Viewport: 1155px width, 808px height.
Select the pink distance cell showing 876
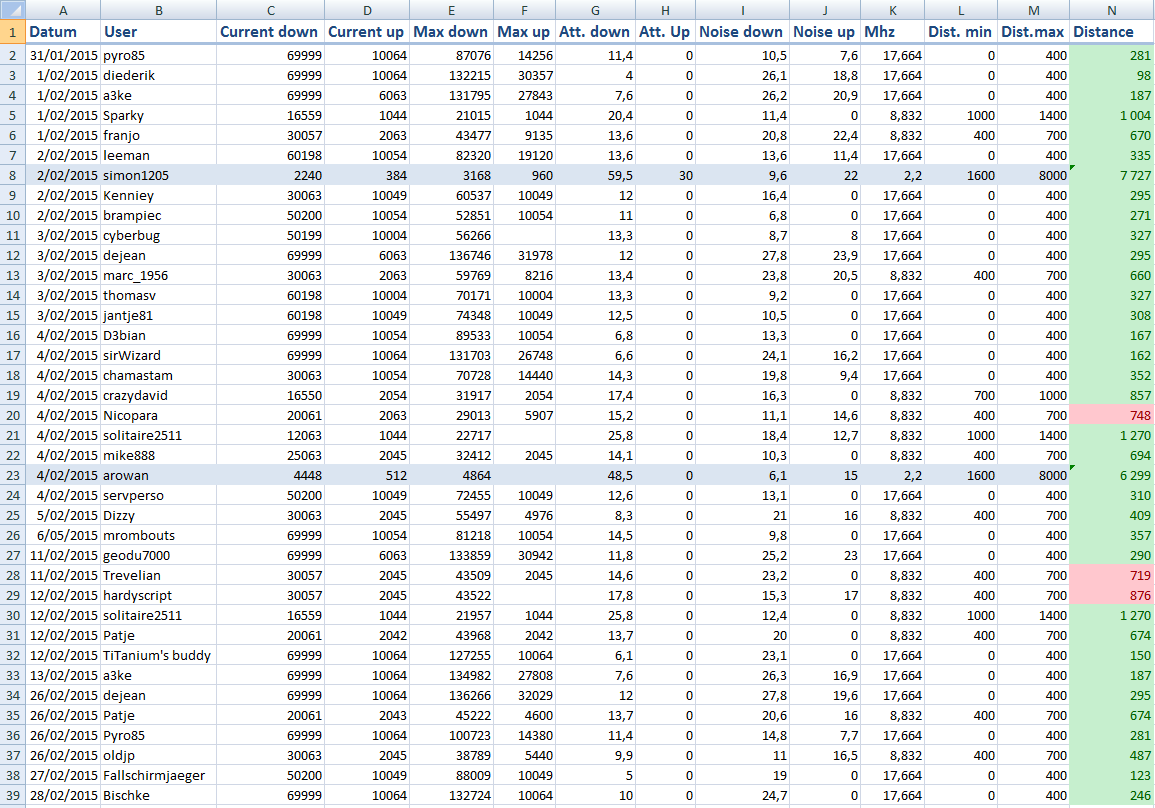(1111, 595)
